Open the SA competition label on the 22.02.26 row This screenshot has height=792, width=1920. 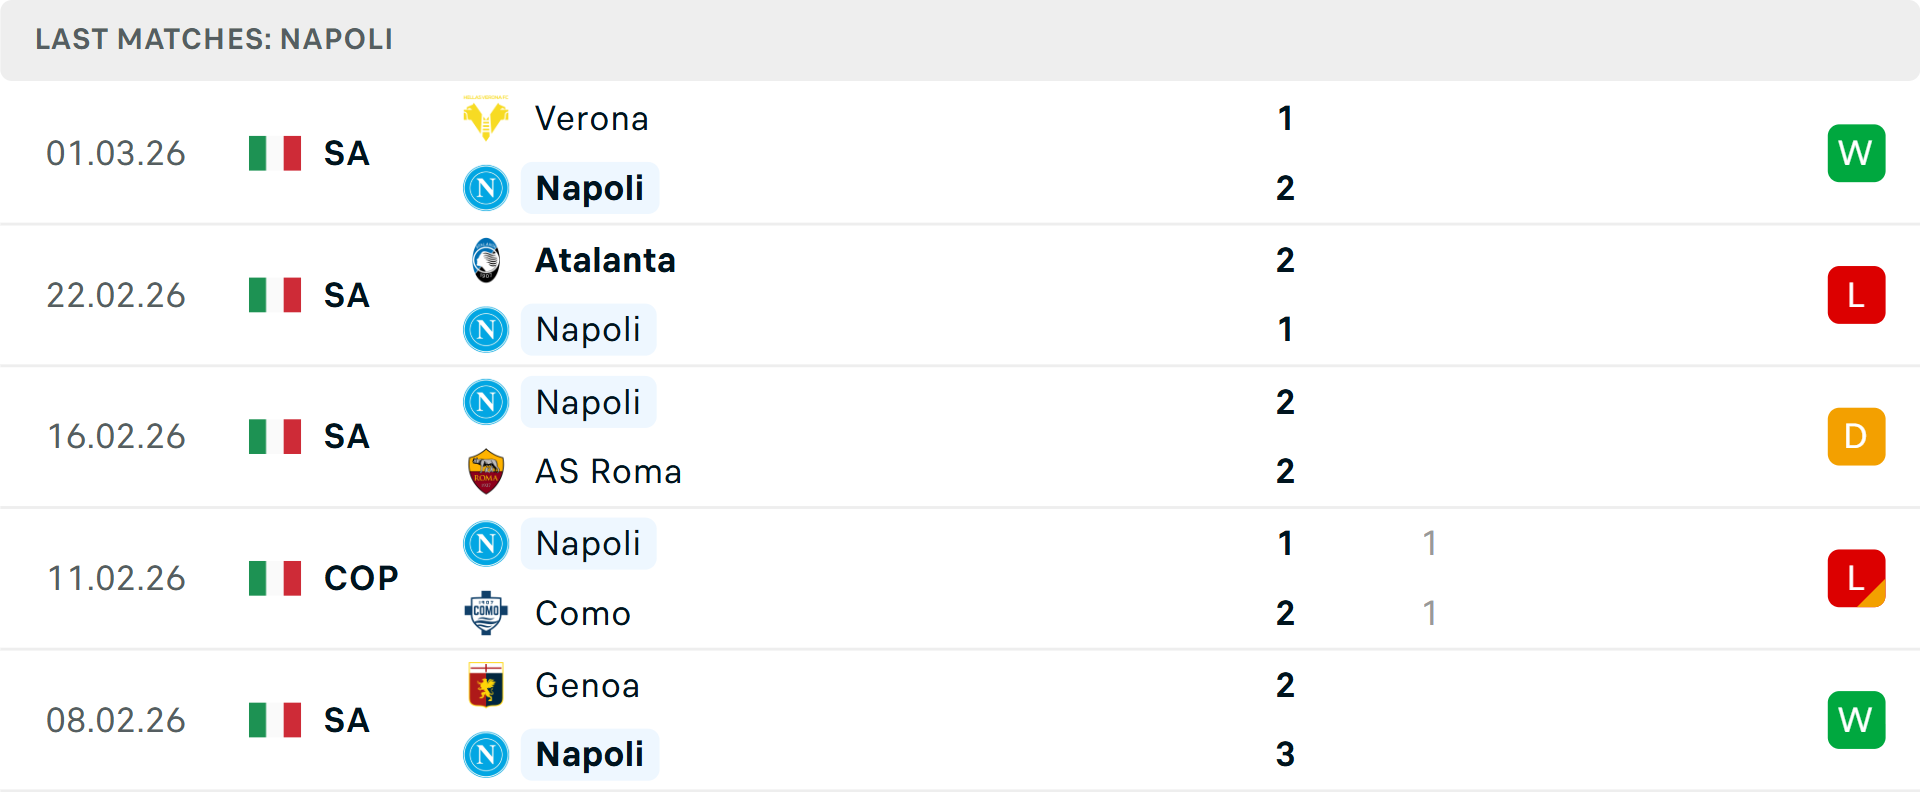(x=346, y=295)
